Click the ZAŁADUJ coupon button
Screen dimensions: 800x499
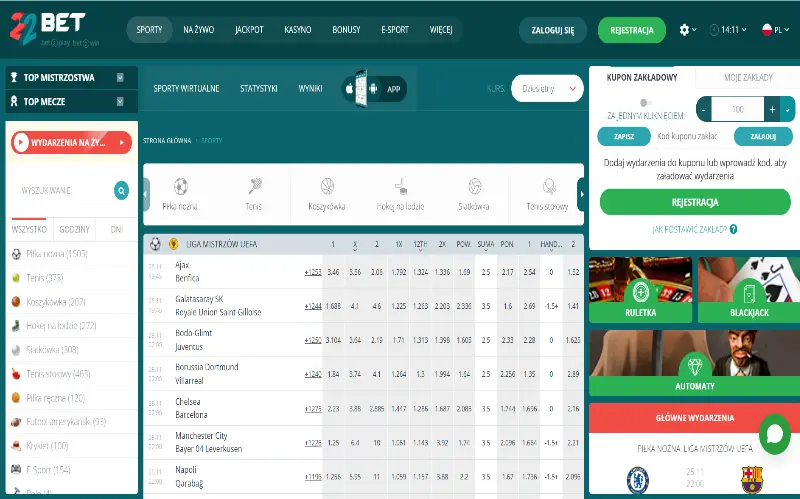[x=763, y=136]
